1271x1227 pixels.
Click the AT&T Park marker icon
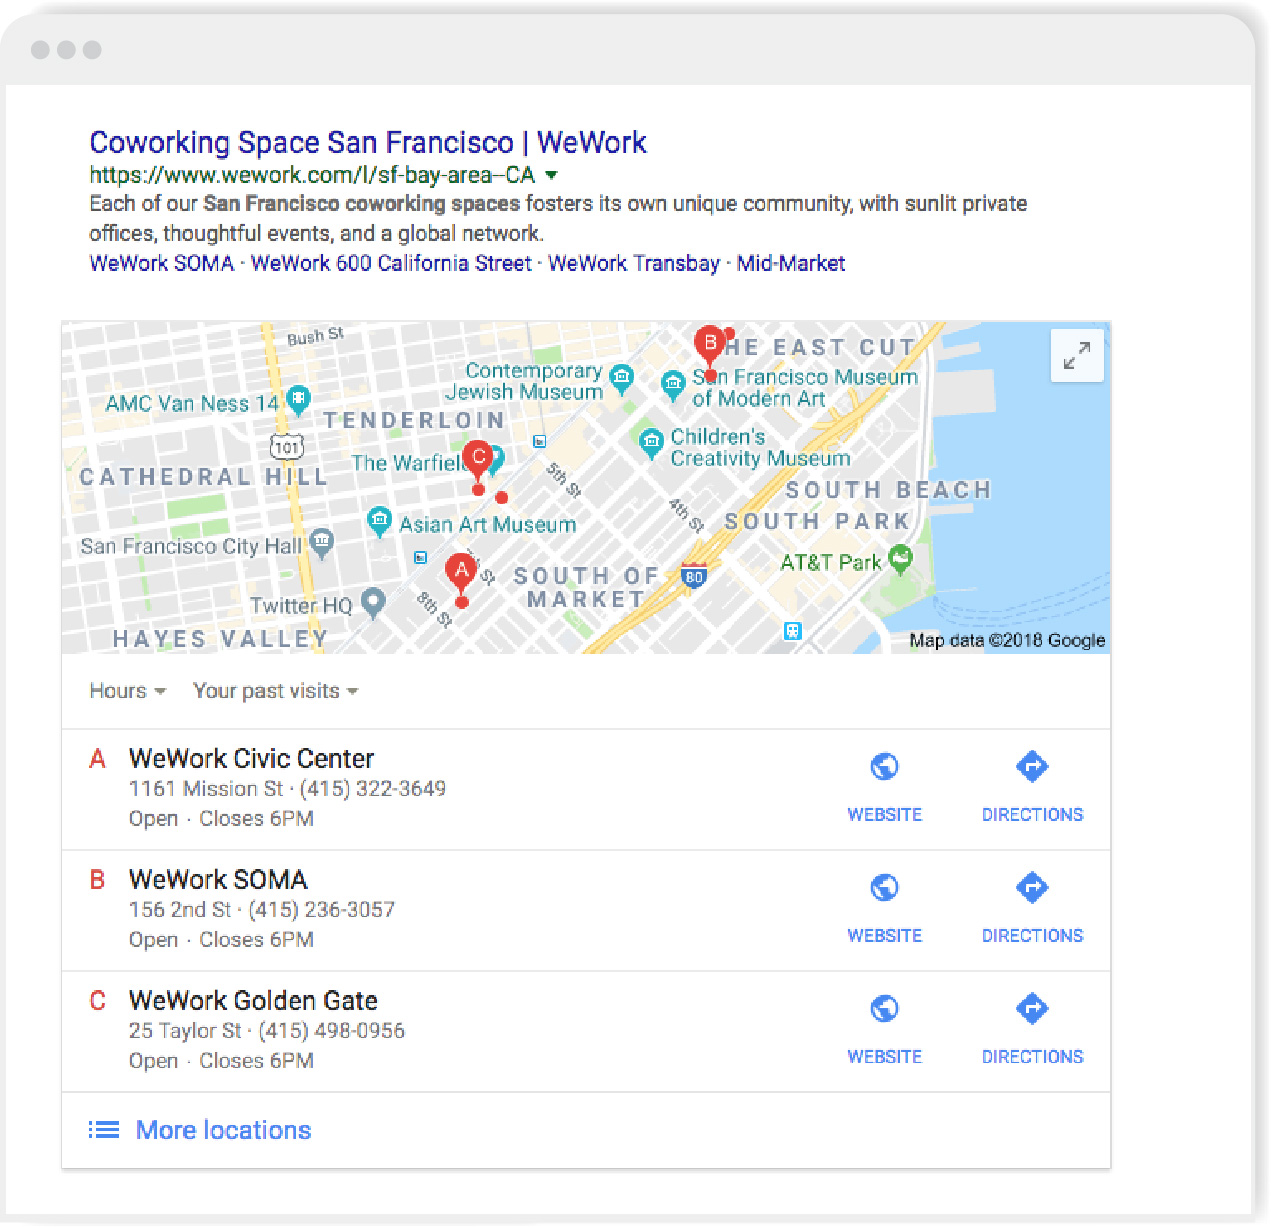click(x=901, y=559)
